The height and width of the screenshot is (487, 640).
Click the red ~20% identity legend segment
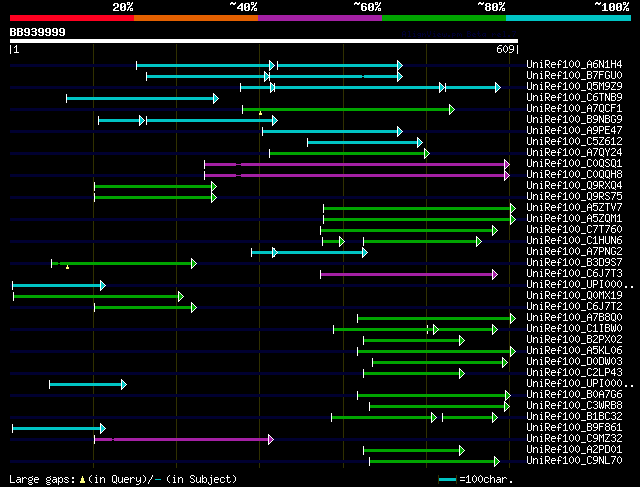[72, 18]
